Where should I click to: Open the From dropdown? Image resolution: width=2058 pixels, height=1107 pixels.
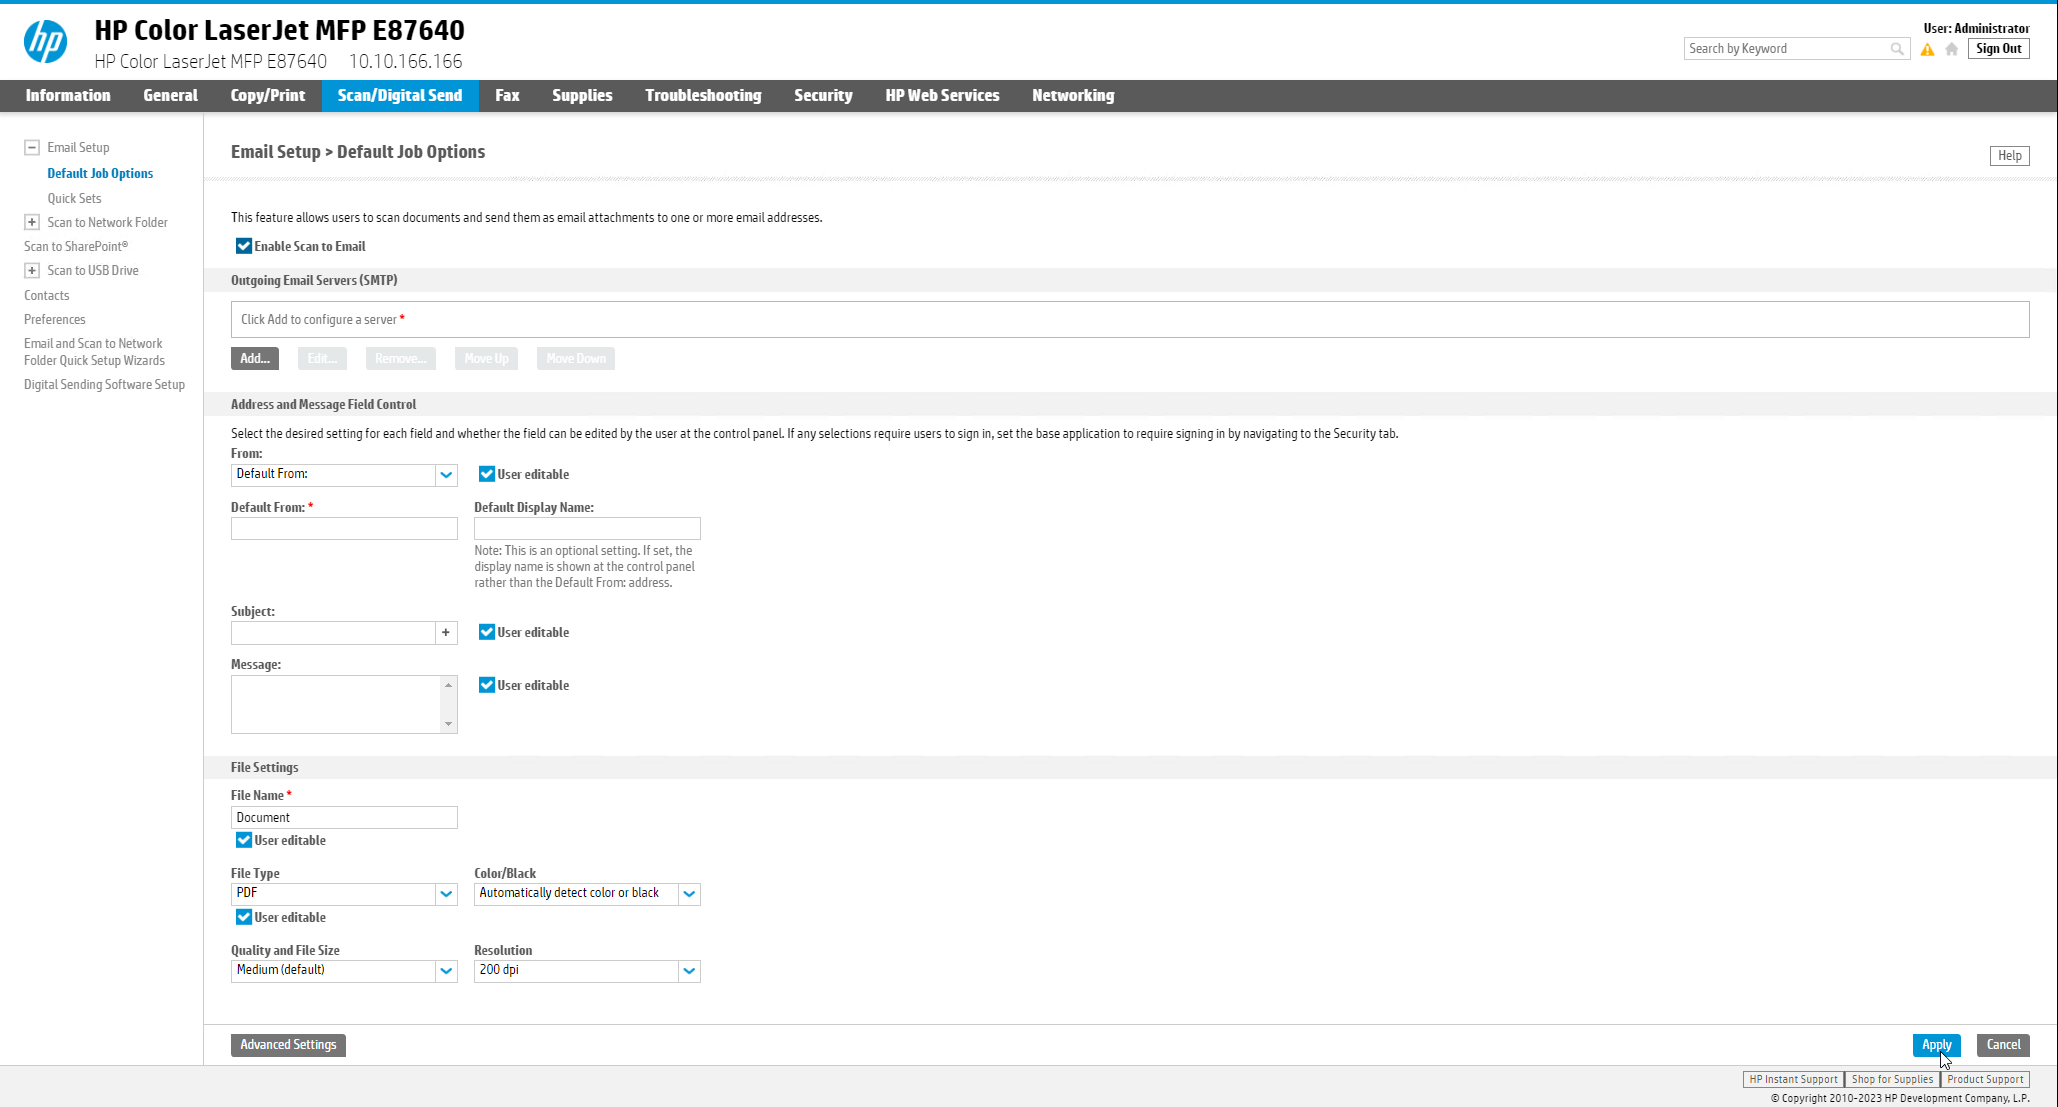coord(344,474)
